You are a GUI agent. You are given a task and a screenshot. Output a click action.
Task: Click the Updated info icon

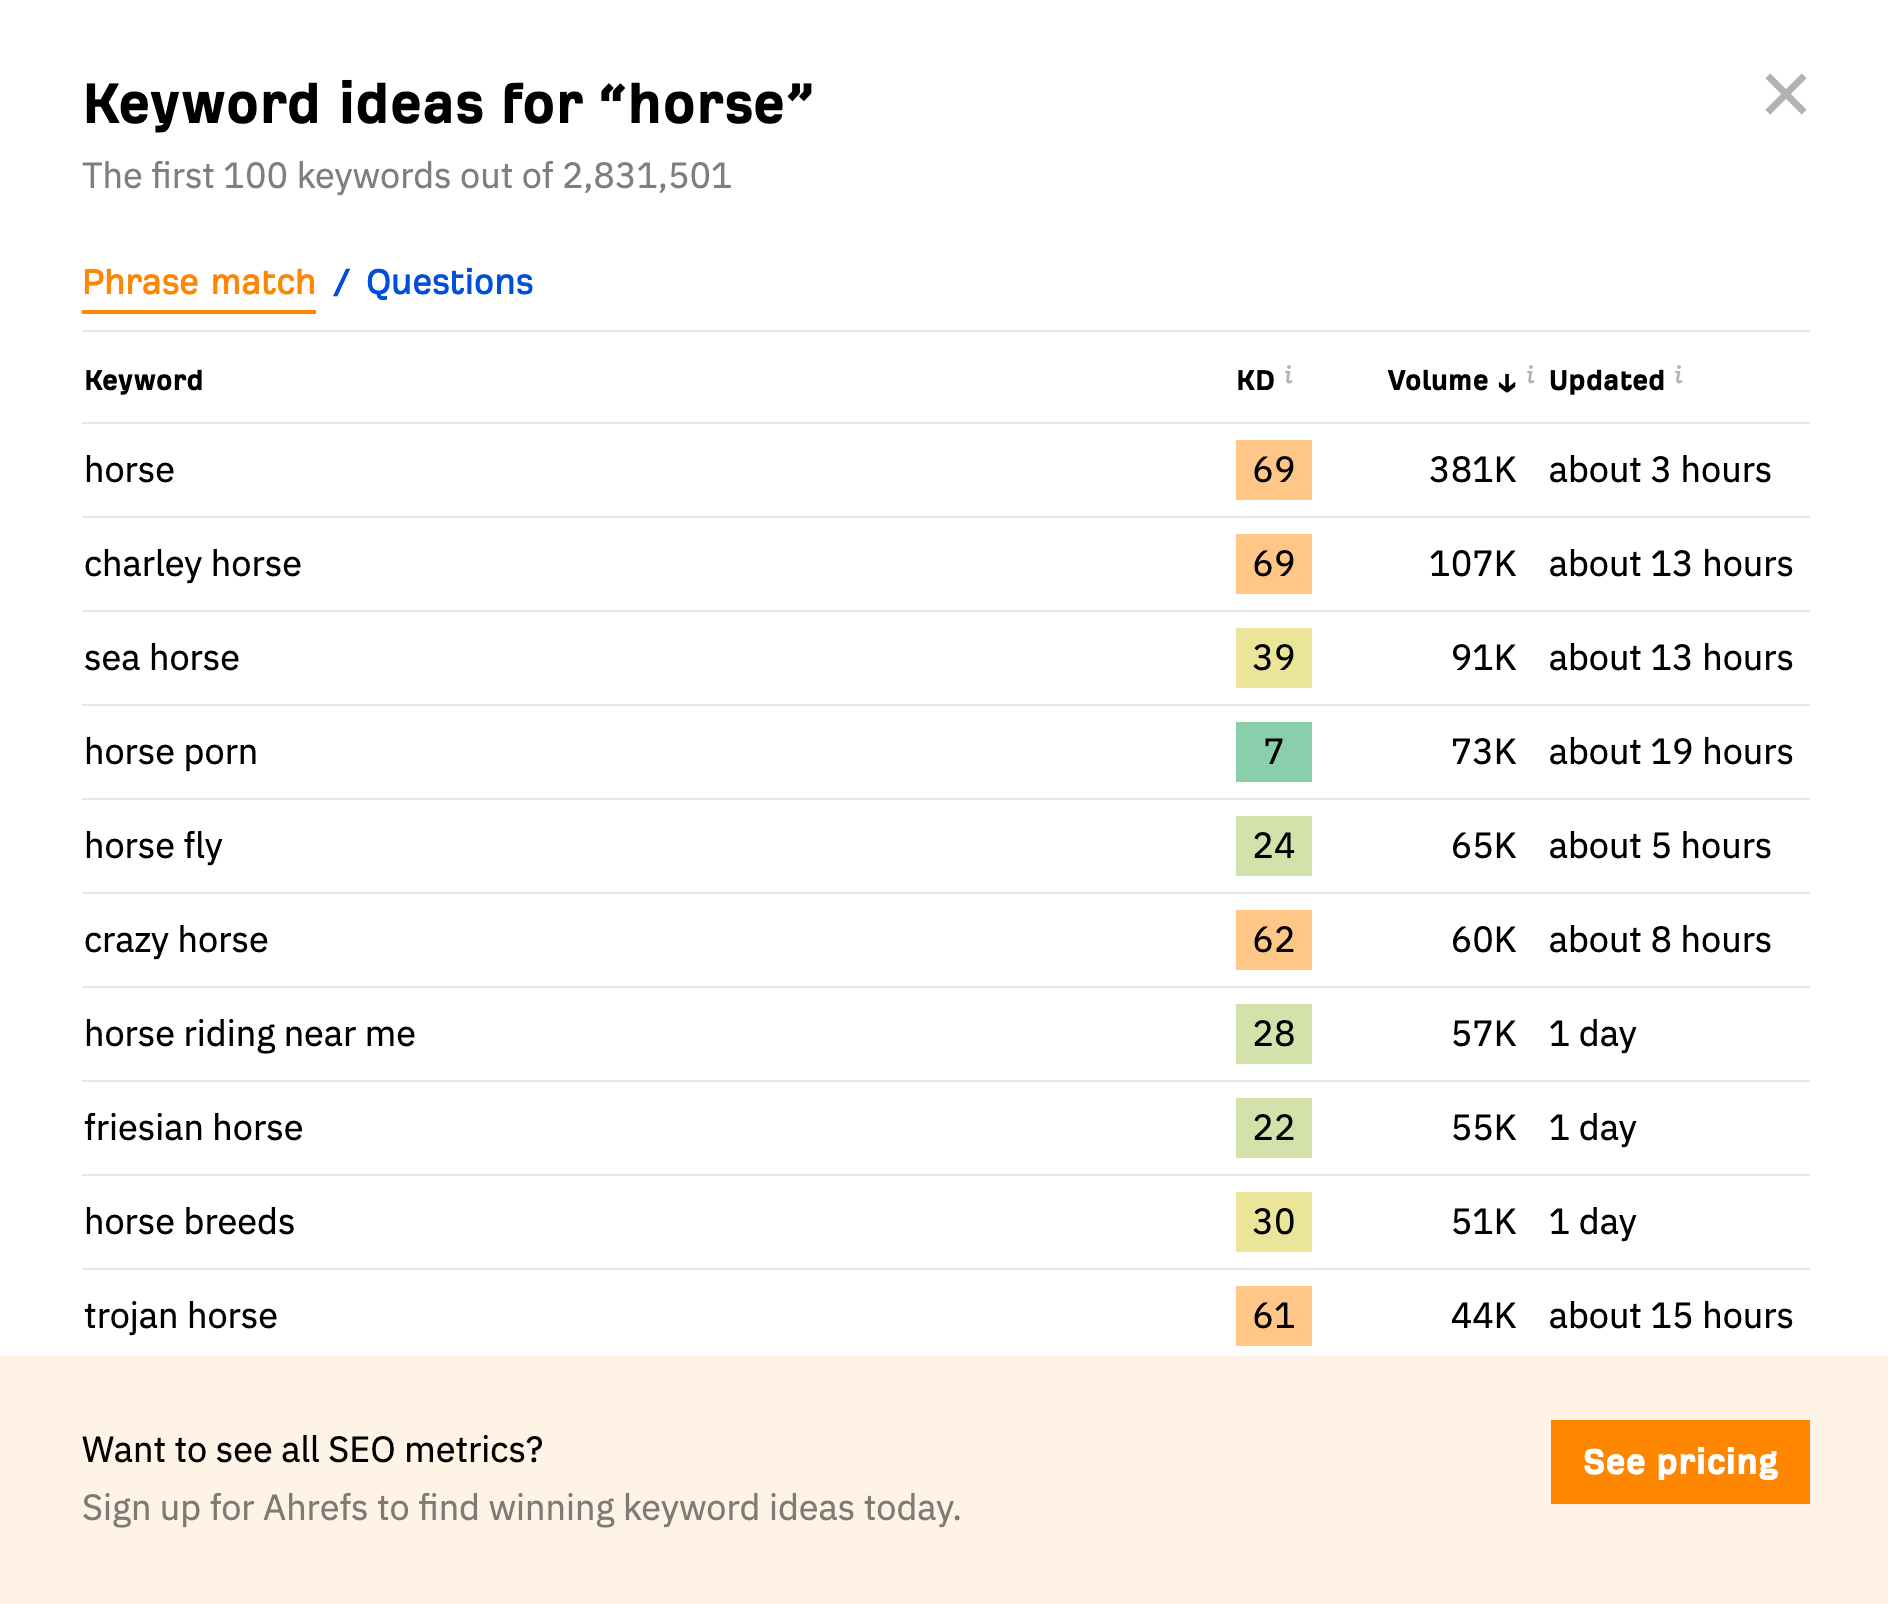(x=1679, y=375)
